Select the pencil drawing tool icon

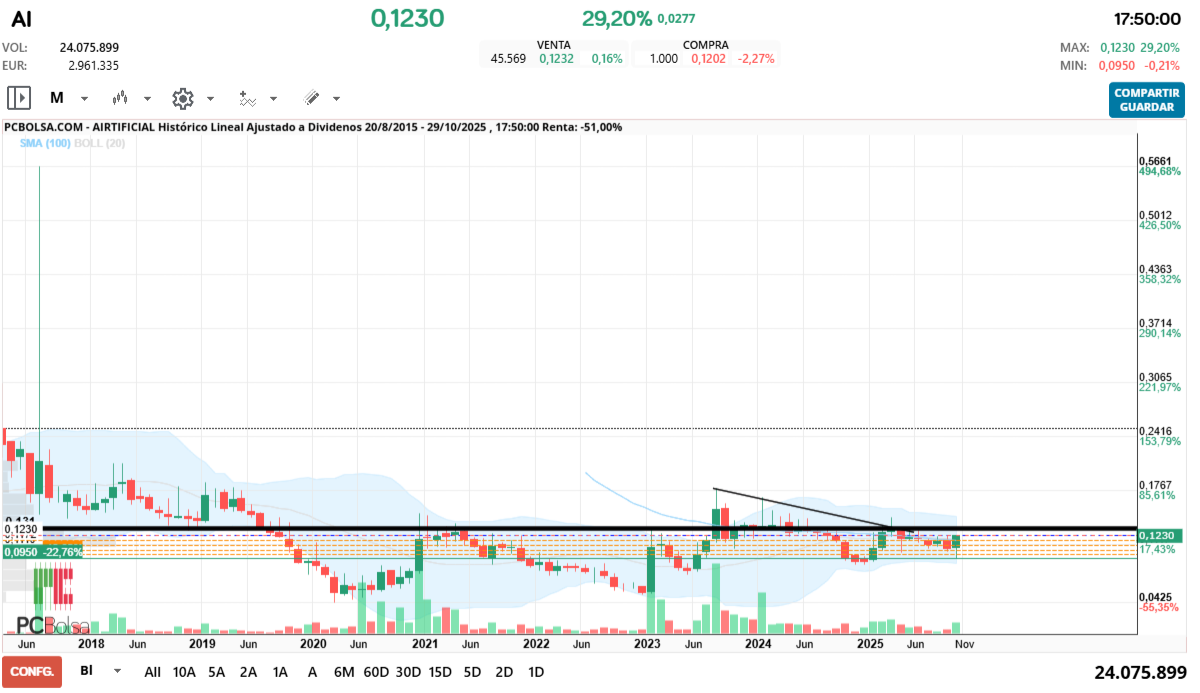(x=311, y=98)
